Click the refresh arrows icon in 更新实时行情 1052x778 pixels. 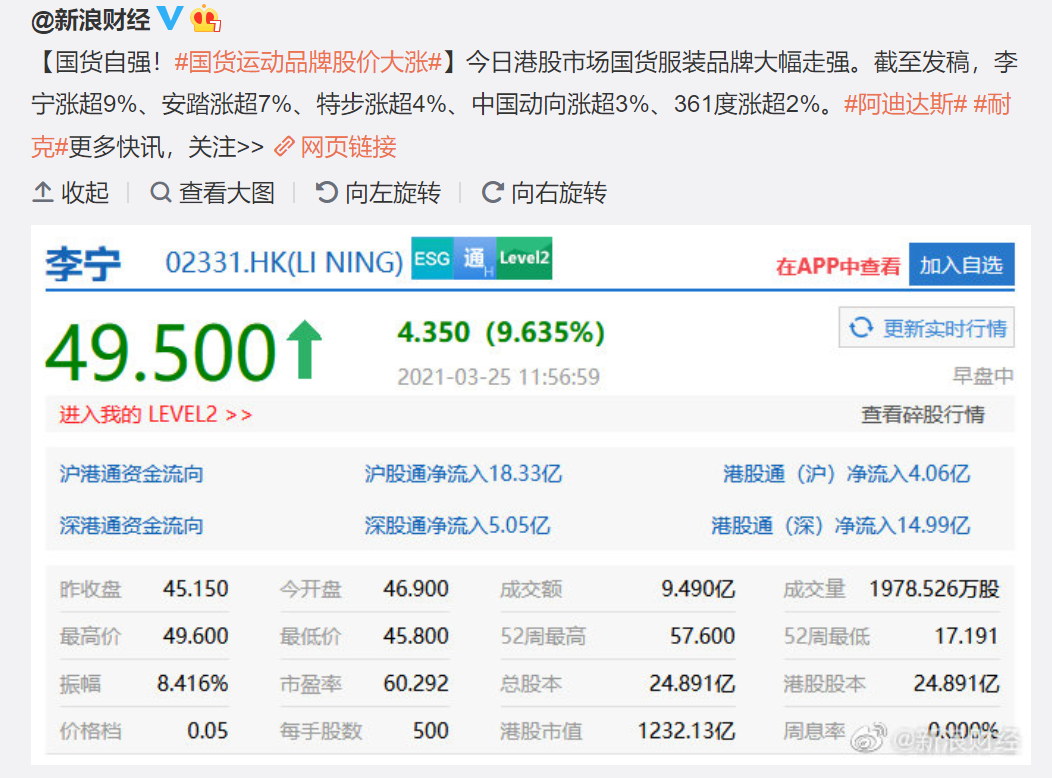(x=861, y=328)
